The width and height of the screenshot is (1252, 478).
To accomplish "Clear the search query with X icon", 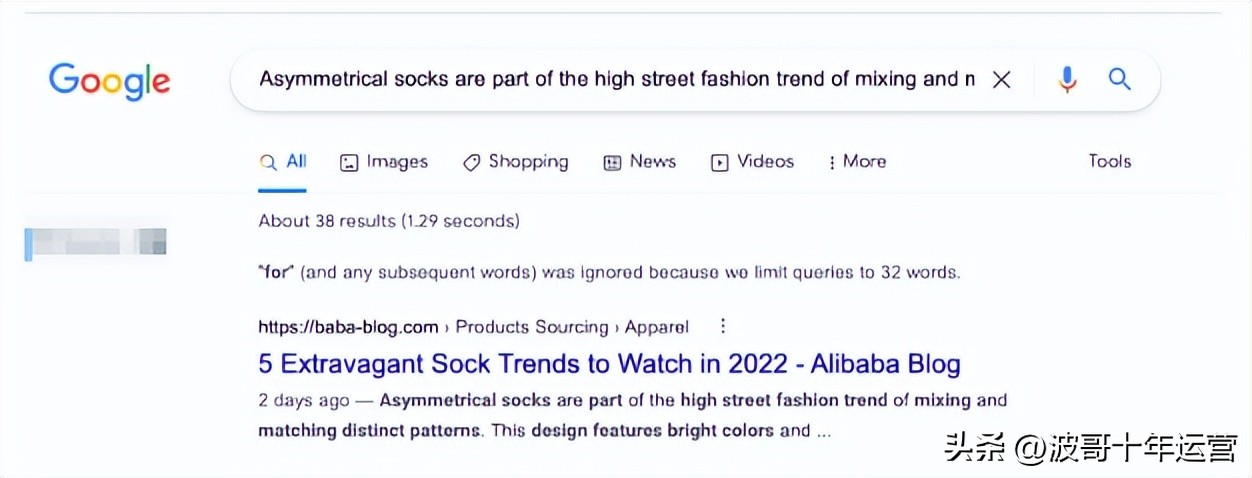I will tap(1001, 80).
